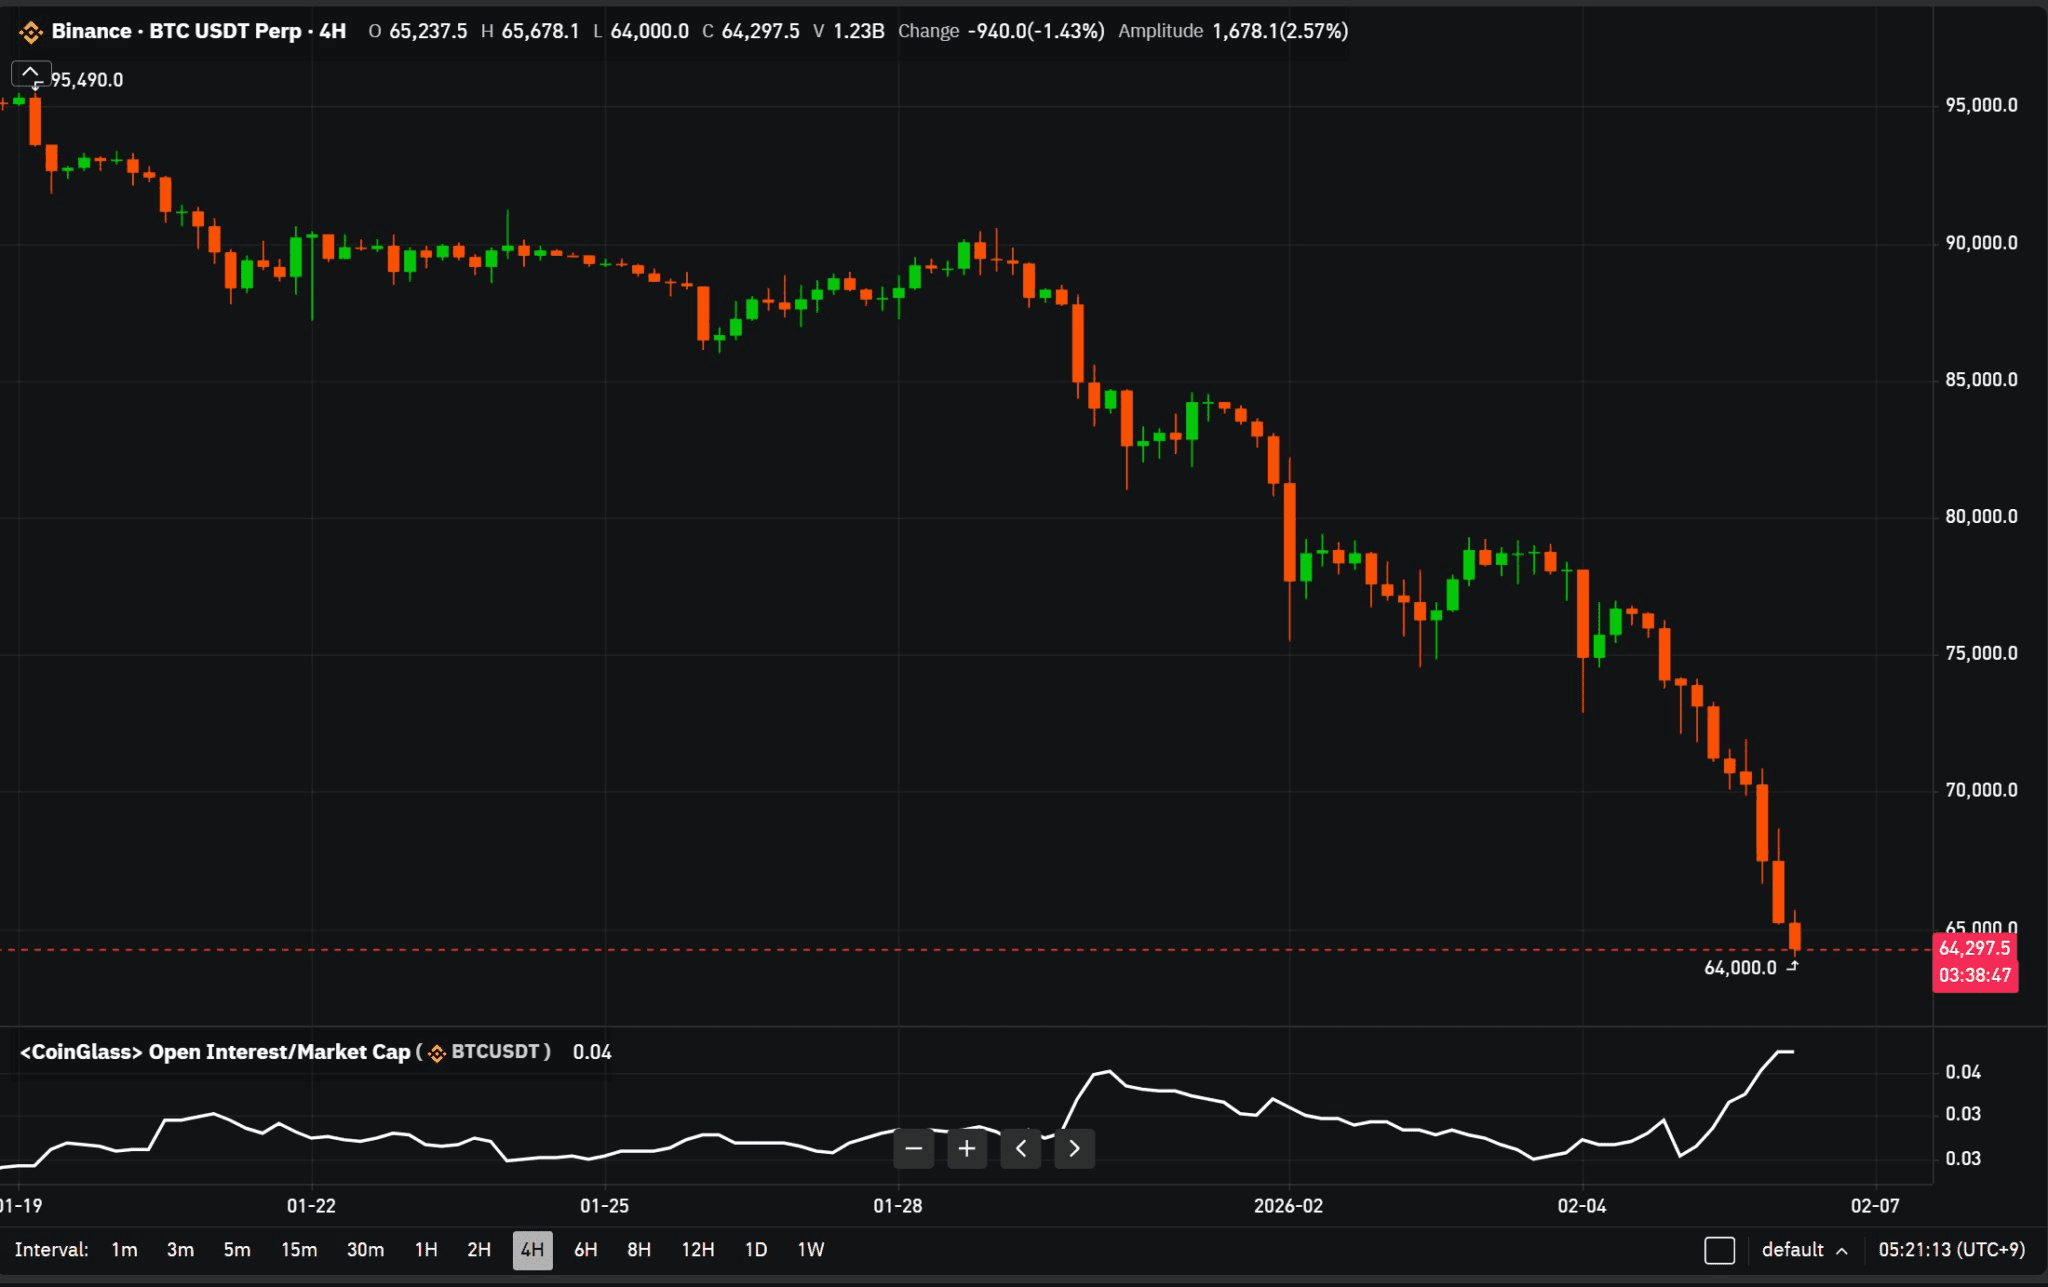Select the 12H interval button
The image size is (2048, 1287).
pyautogui.click(x=697, y=1250)
